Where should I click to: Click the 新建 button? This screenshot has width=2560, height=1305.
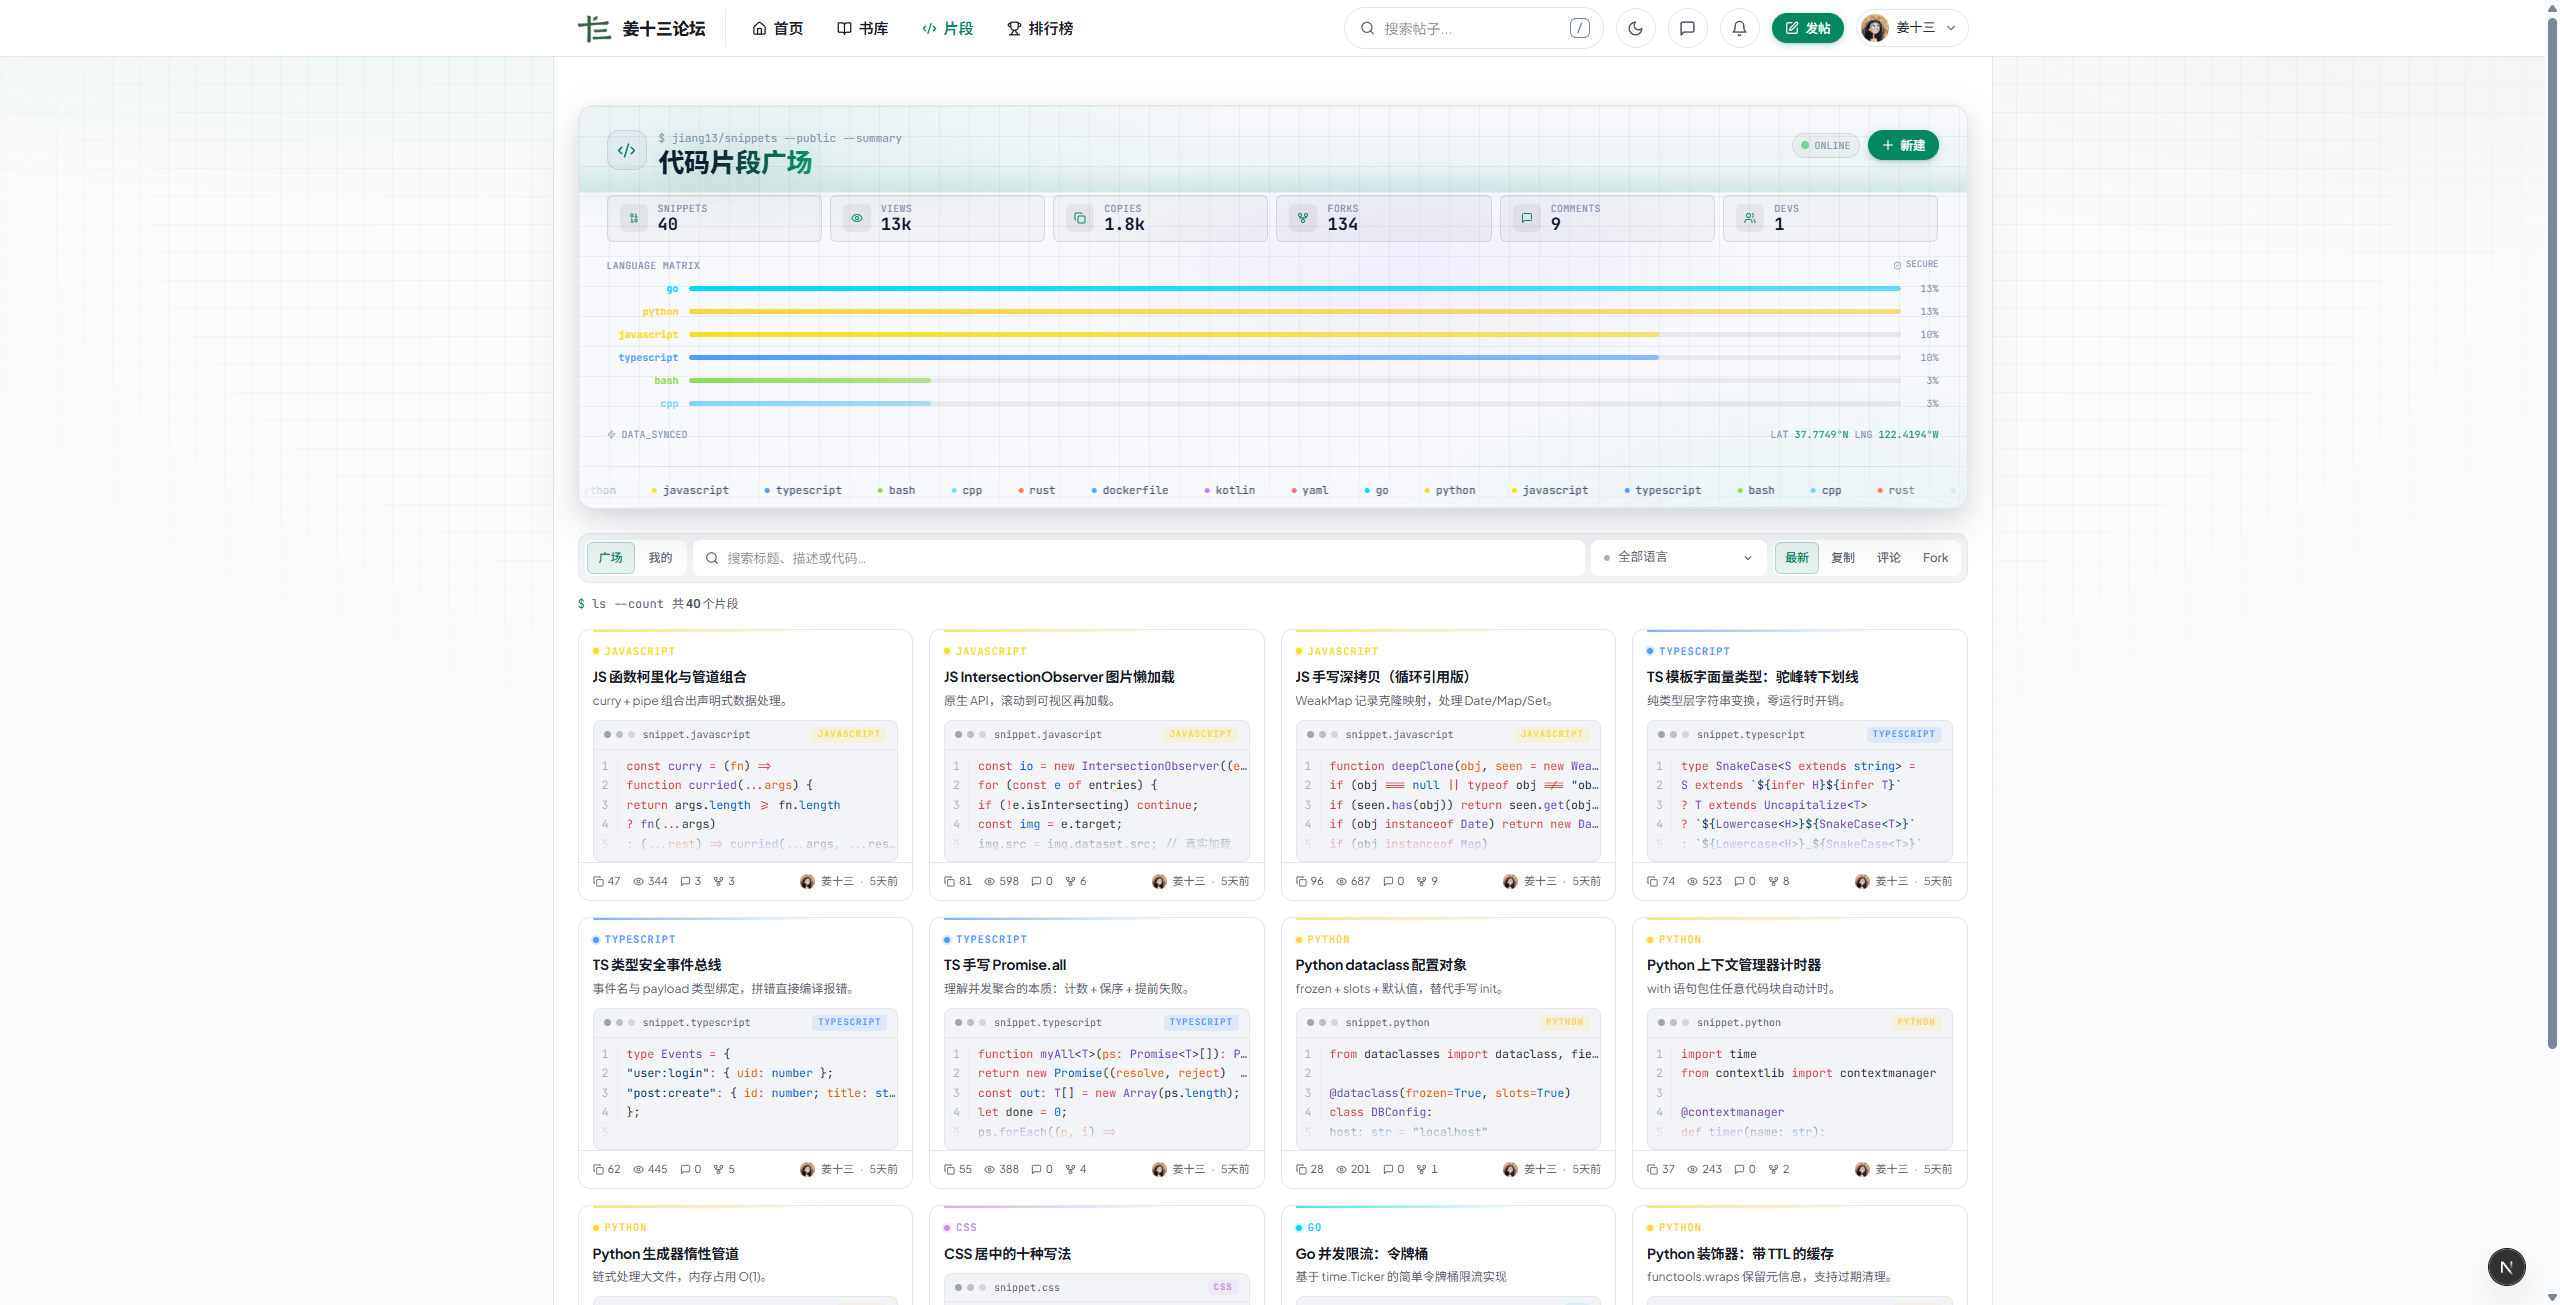(1903, 145)
